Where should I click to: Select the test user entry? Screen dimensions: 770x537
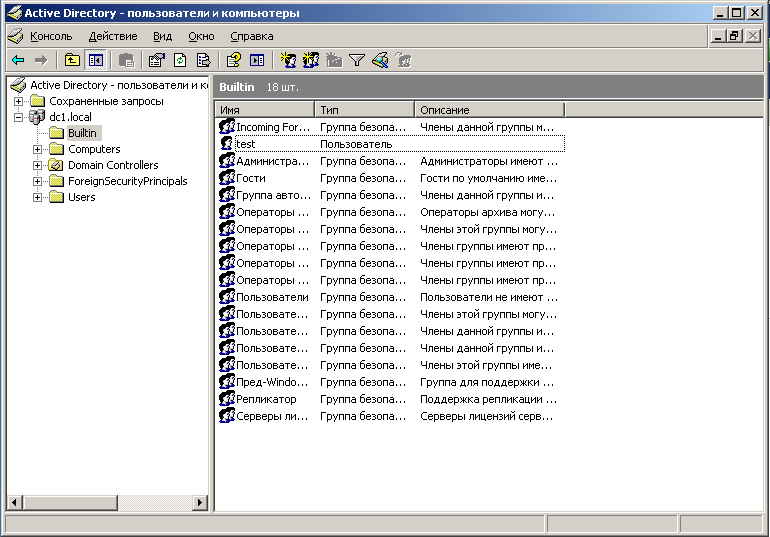click(246, 144)
